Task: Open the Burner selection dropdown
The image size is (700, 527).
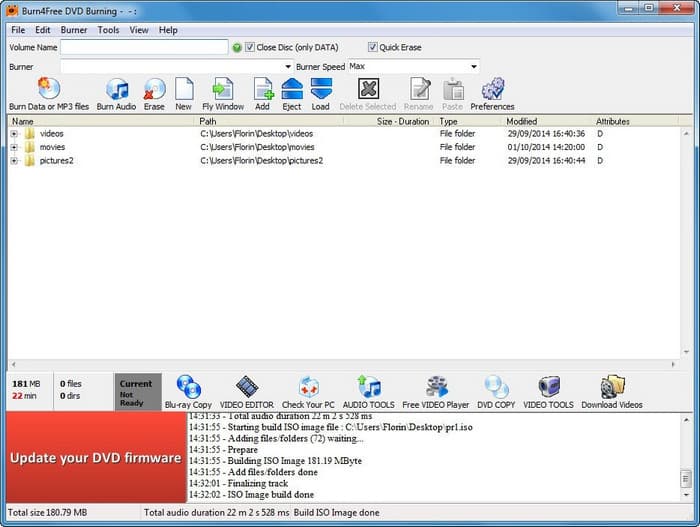Action: click(261, 67)
